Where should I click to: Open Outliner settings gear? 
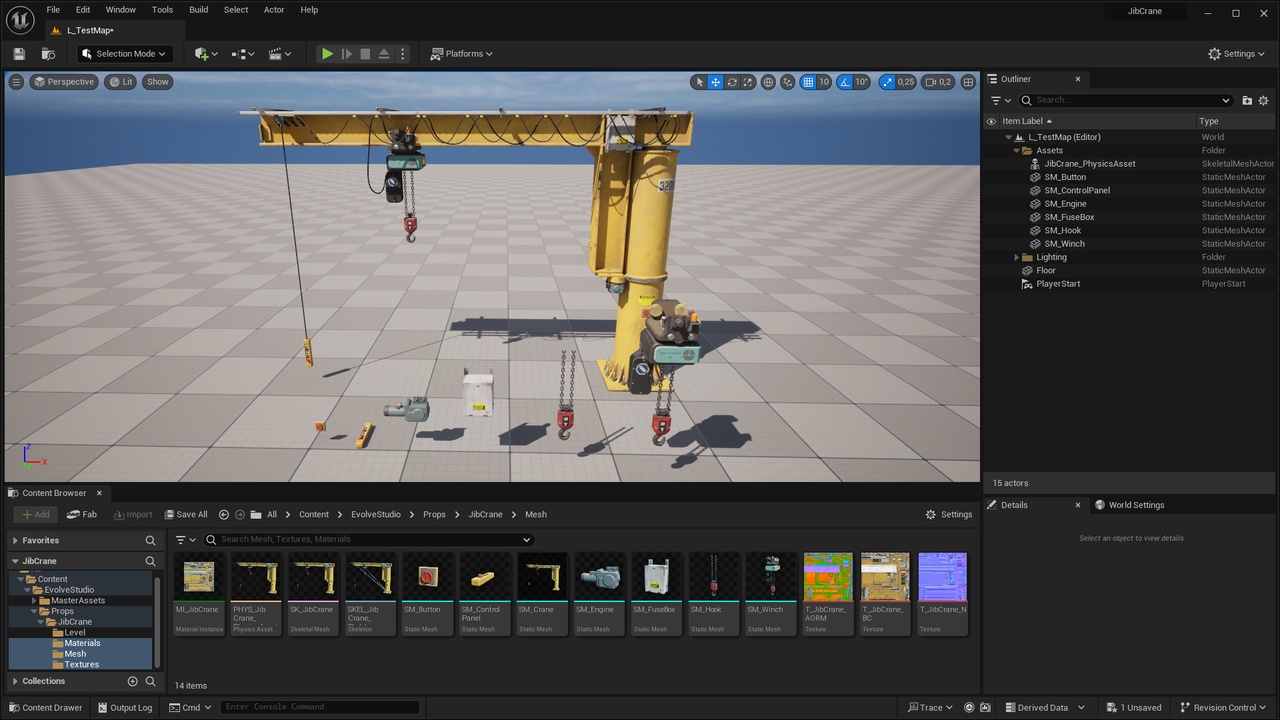tap(1263, 100)
